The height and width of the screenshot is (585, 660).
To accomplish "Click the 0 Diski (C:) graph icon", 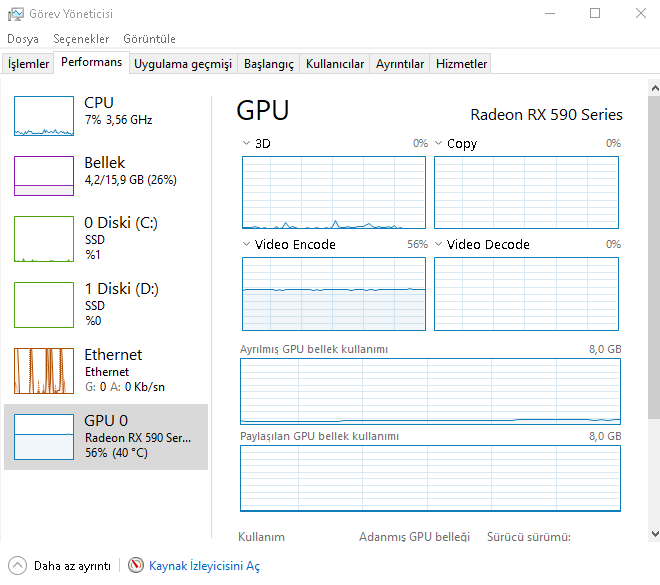I will [x=44, y=239].
